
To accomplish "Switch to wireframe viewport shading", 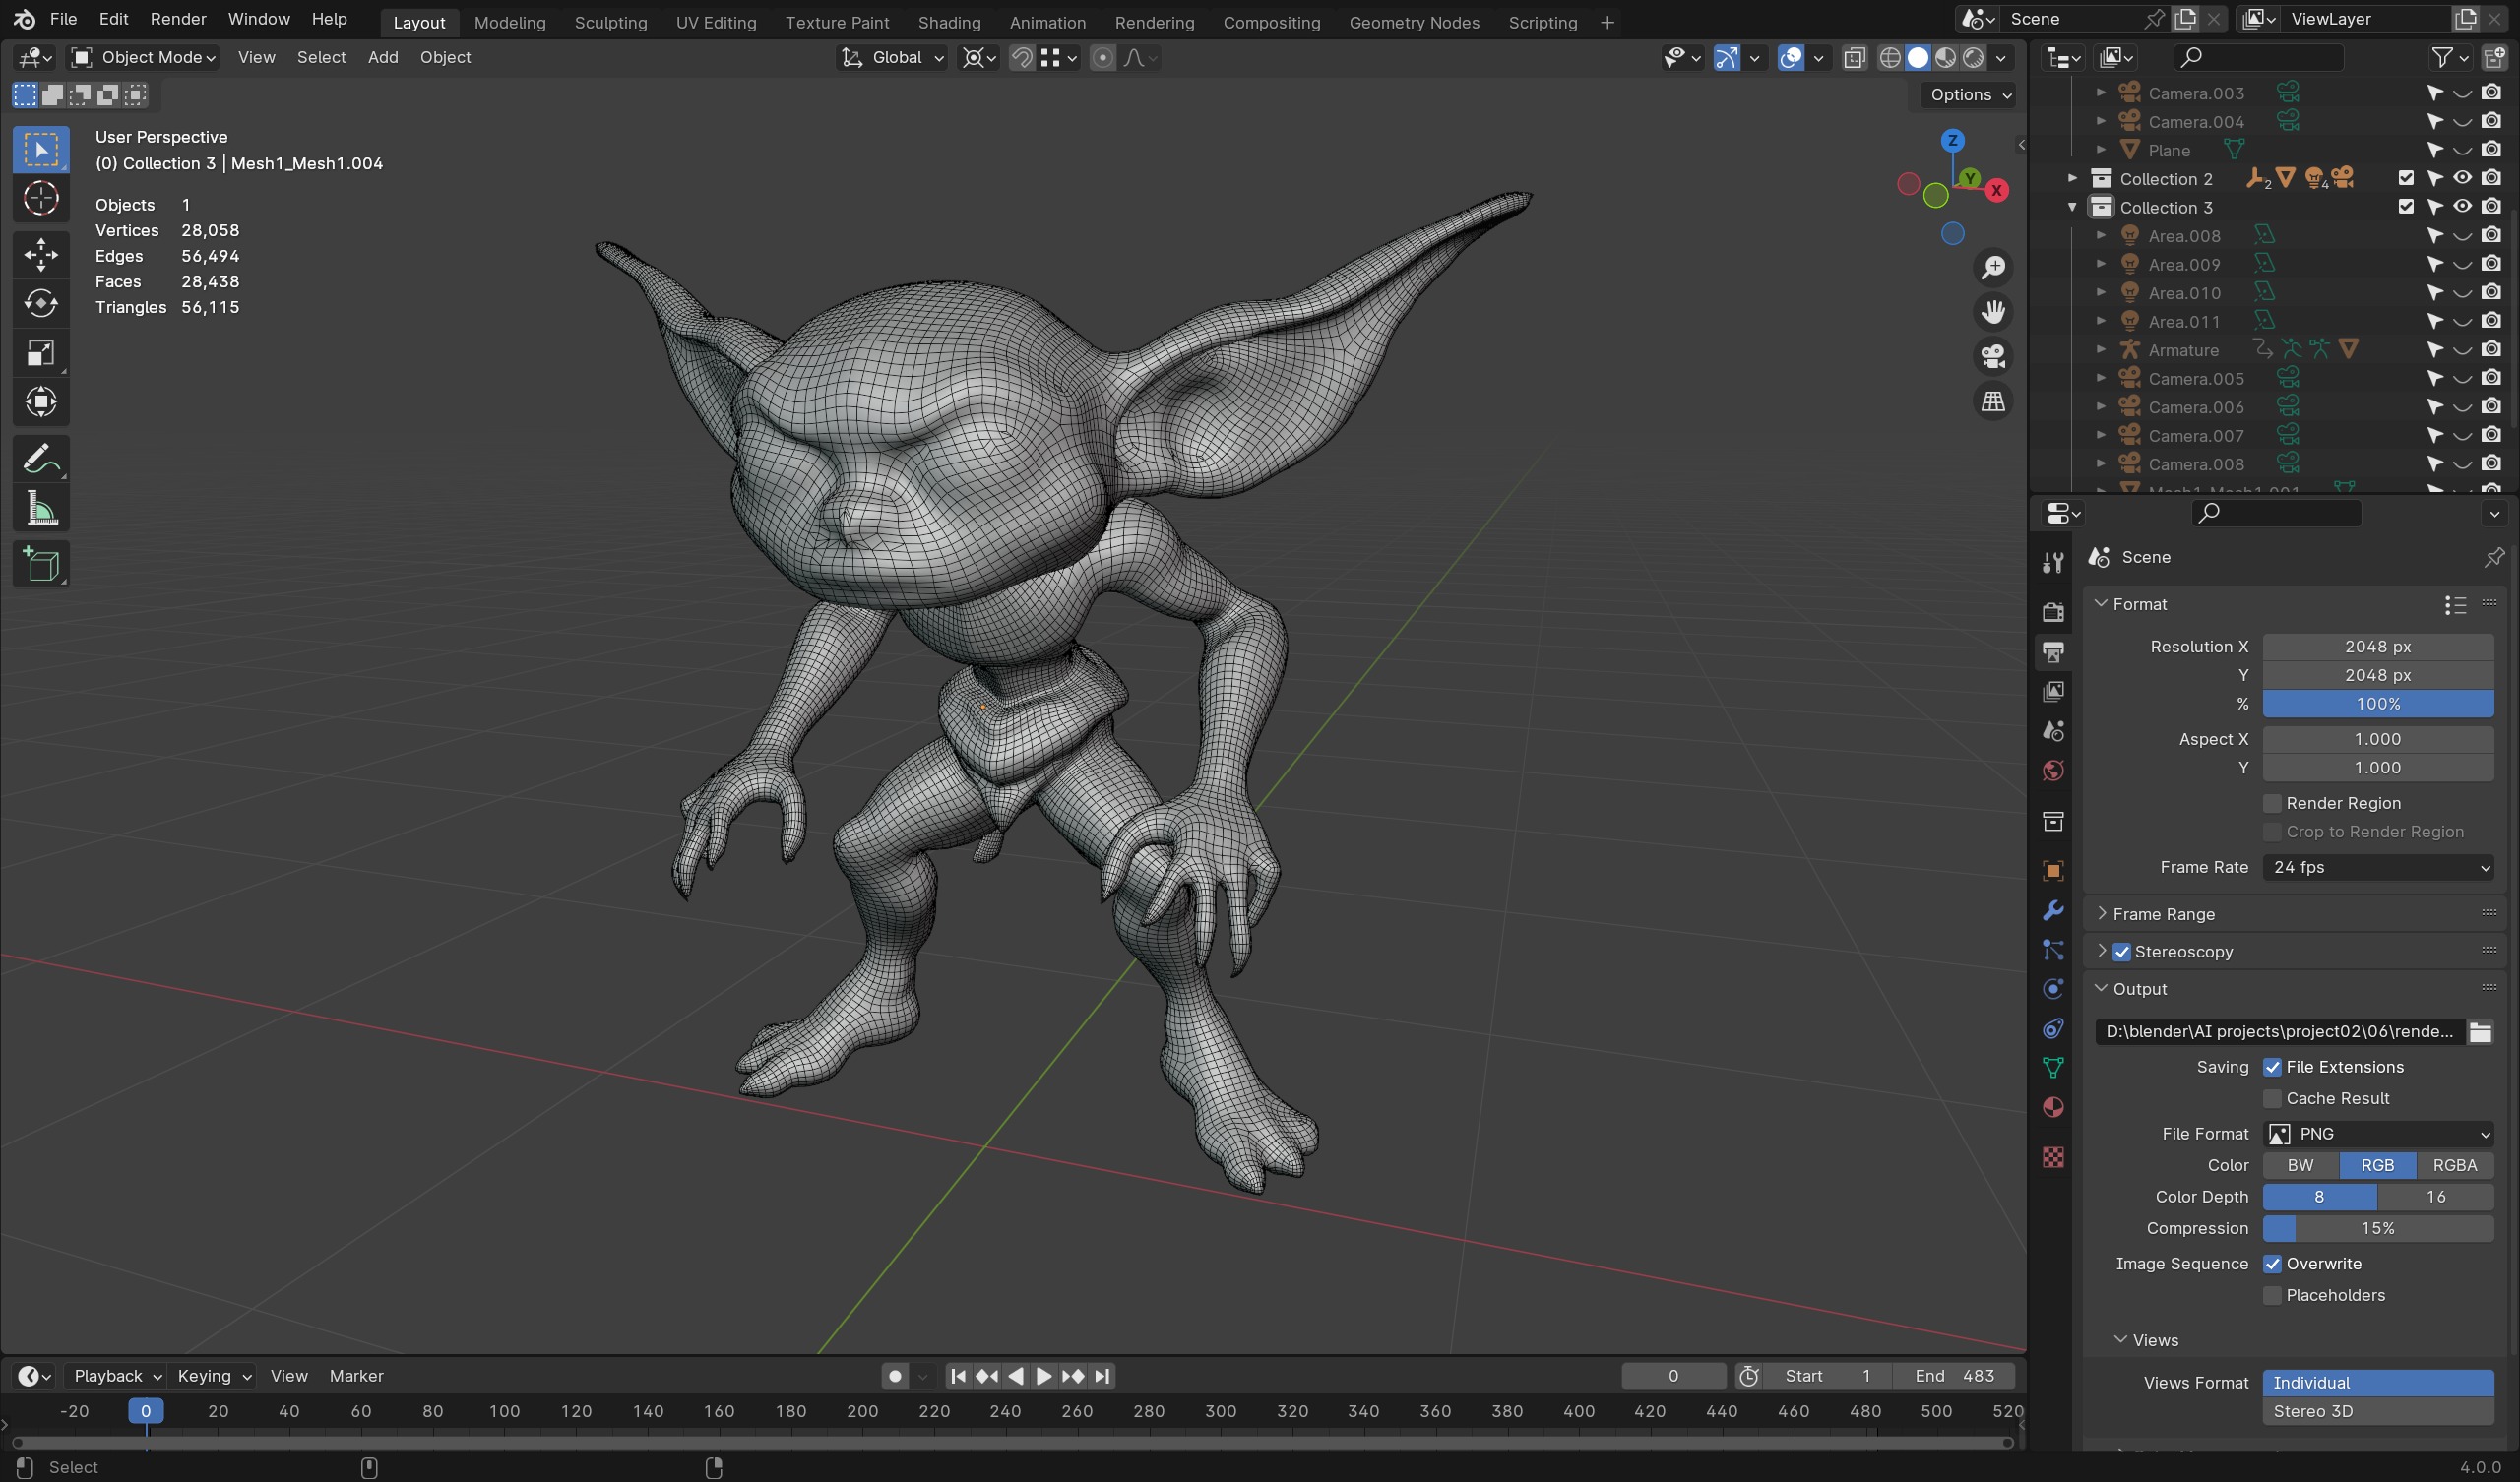I will click(x=1889, y=58).
